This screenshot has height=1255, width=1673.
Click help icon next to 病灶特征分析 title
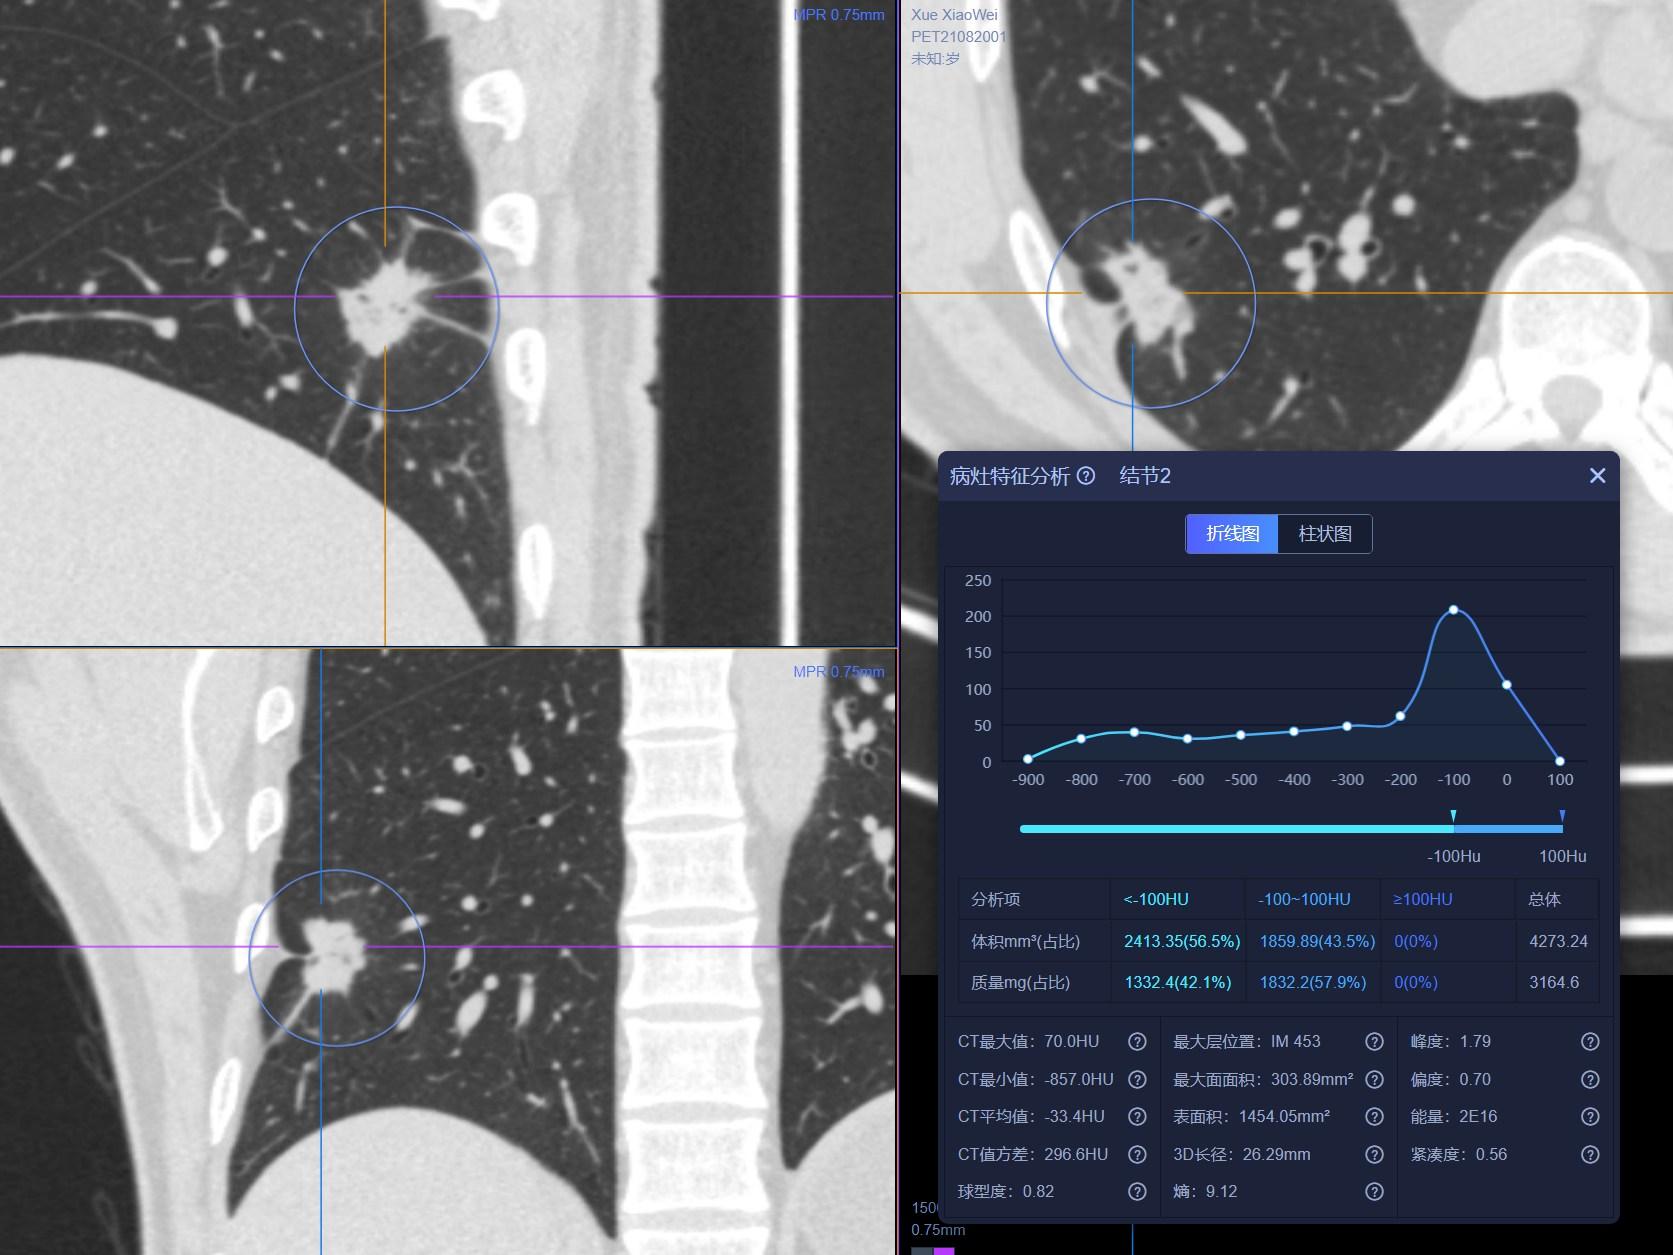point(1086,476)
